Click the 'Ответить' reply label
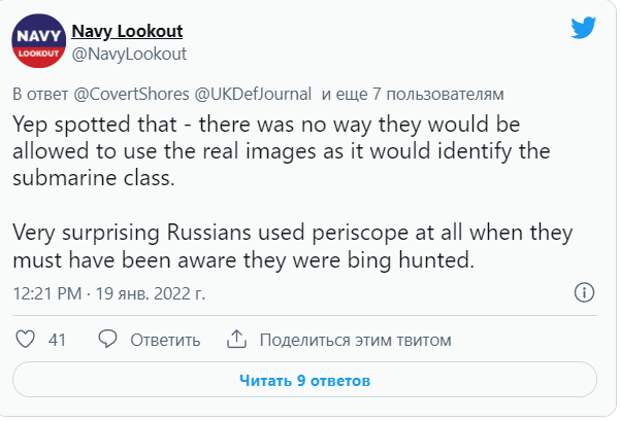620x421 pixels. (165, 340)
